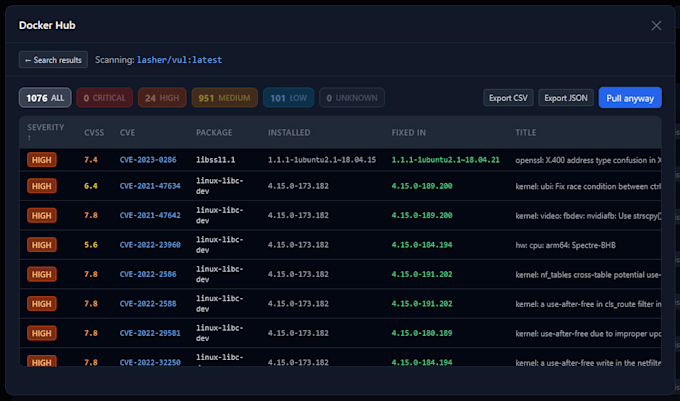Viewport: 680px width, 401px height.
Task: Open CVE-2022-2586 link
Action: point(148,274)
